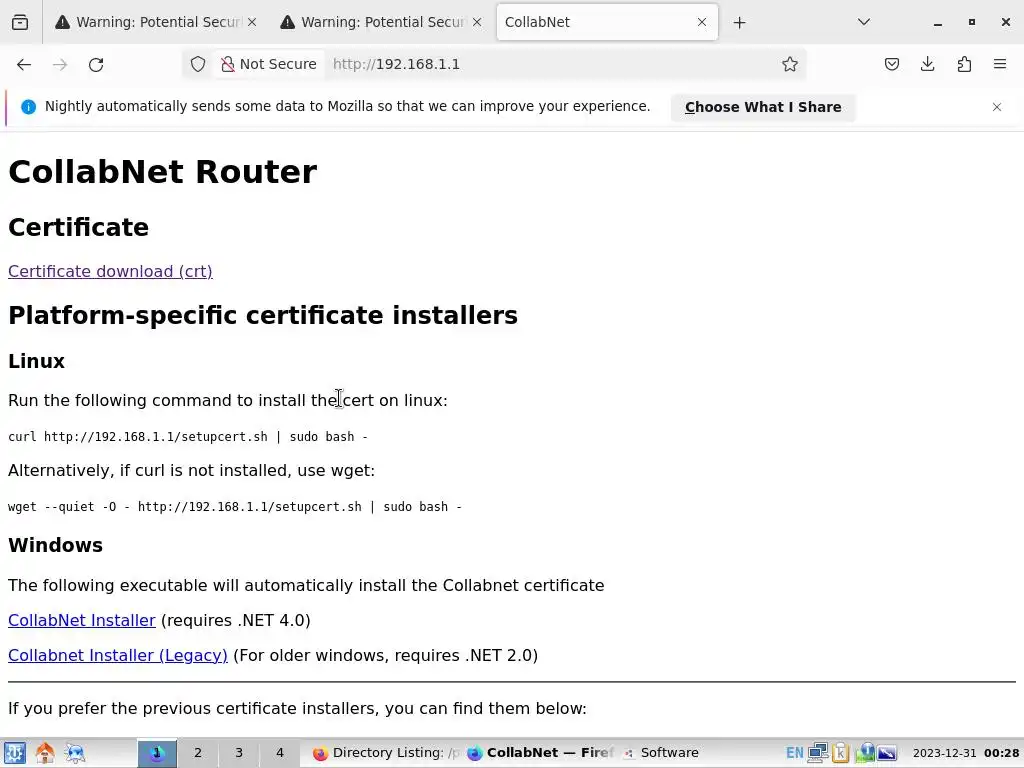The image size is (1024, 768).
Task: Open a new browser tab
Action: (x=739, y=23)
